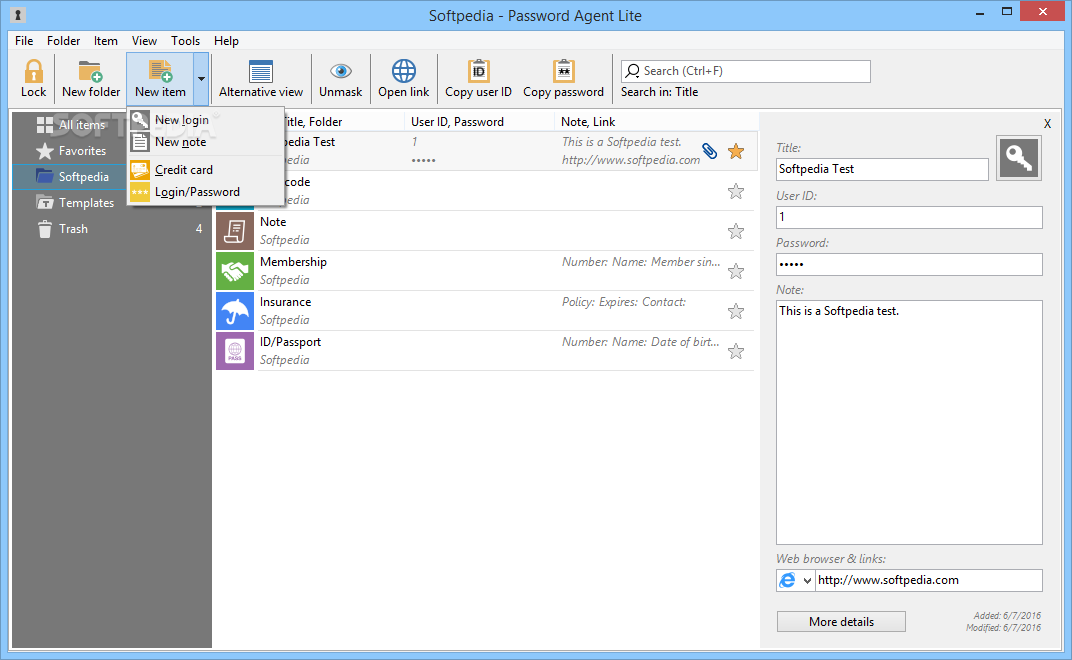Click the Membership row title
Image resolution: width=1072 pixels, height=660 pixels.
[x=293, y=262]
